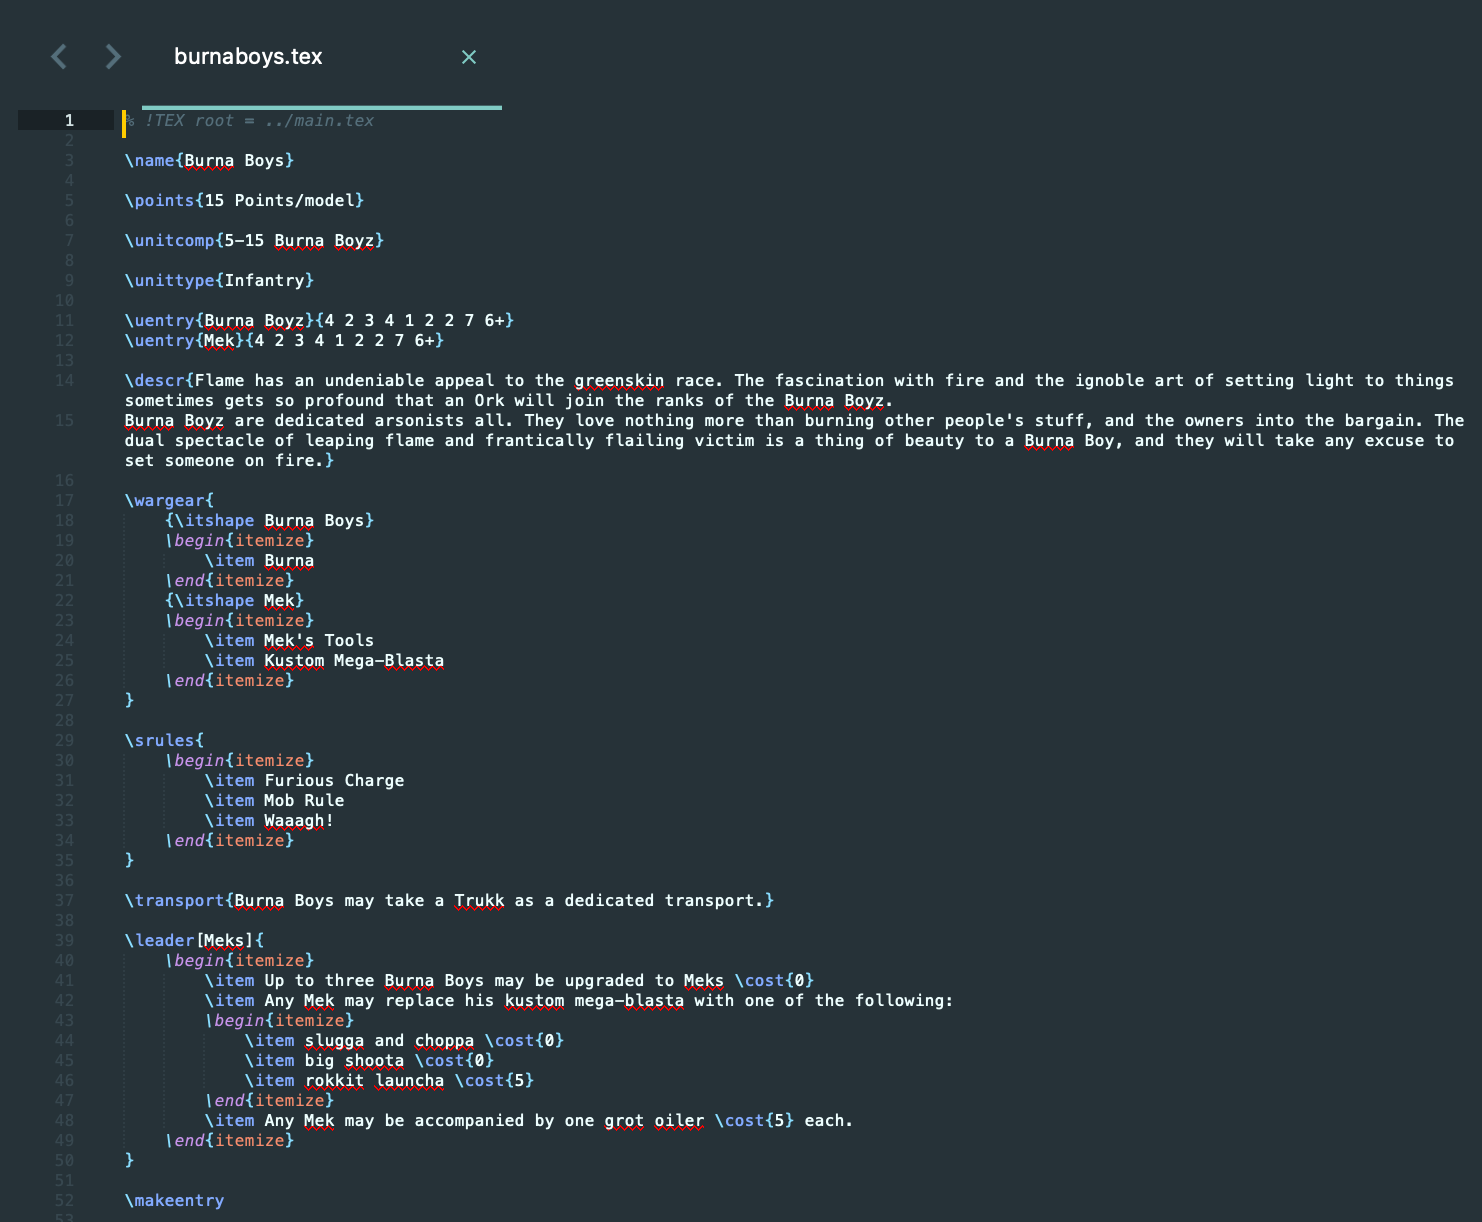
Task: Click 'set someone on fire.}' text
Action: click(x=229, y=461)
